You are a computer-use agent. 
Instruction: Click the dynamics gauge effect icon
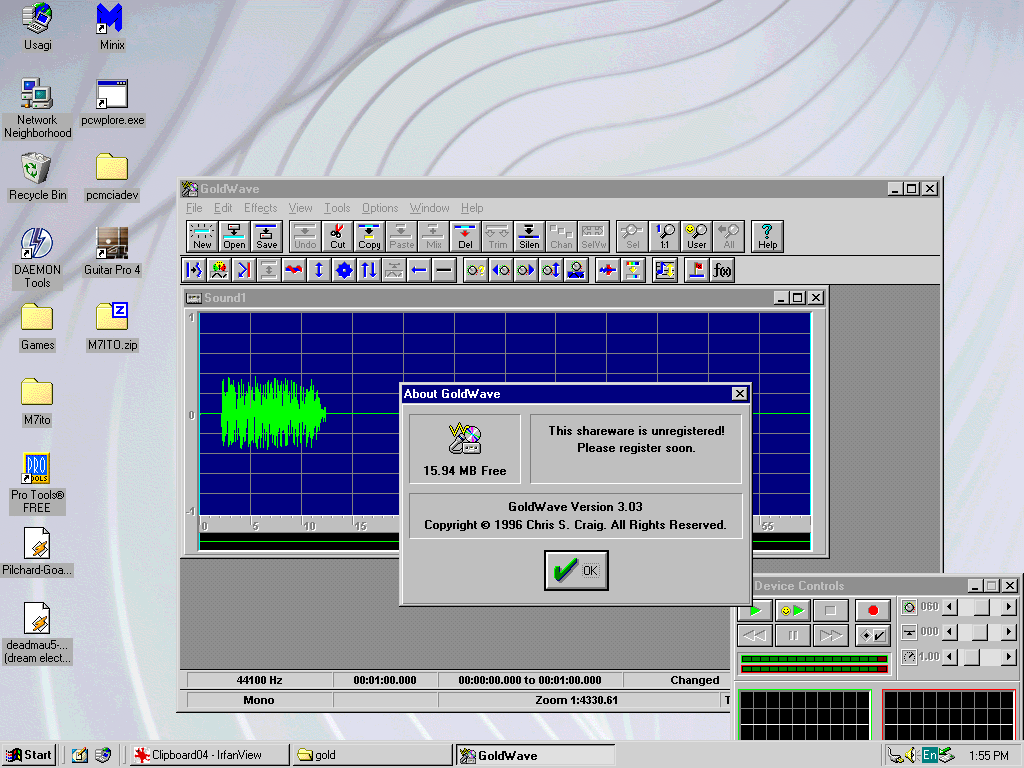[219, 270]
